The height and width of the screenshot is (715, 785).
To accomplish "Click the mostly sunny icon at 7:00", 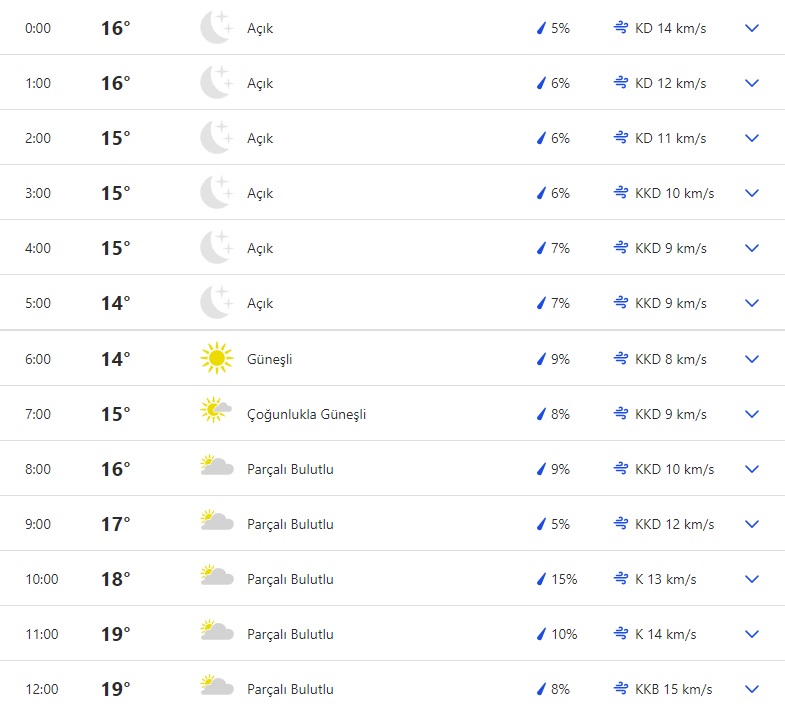I will click(216, 413).
